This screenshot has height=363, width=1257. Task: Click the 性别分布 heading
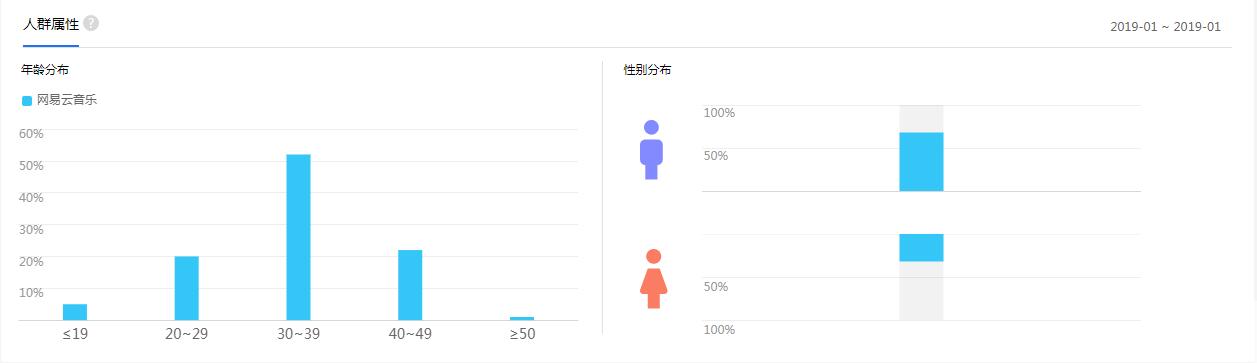click(x=648, y=70)
